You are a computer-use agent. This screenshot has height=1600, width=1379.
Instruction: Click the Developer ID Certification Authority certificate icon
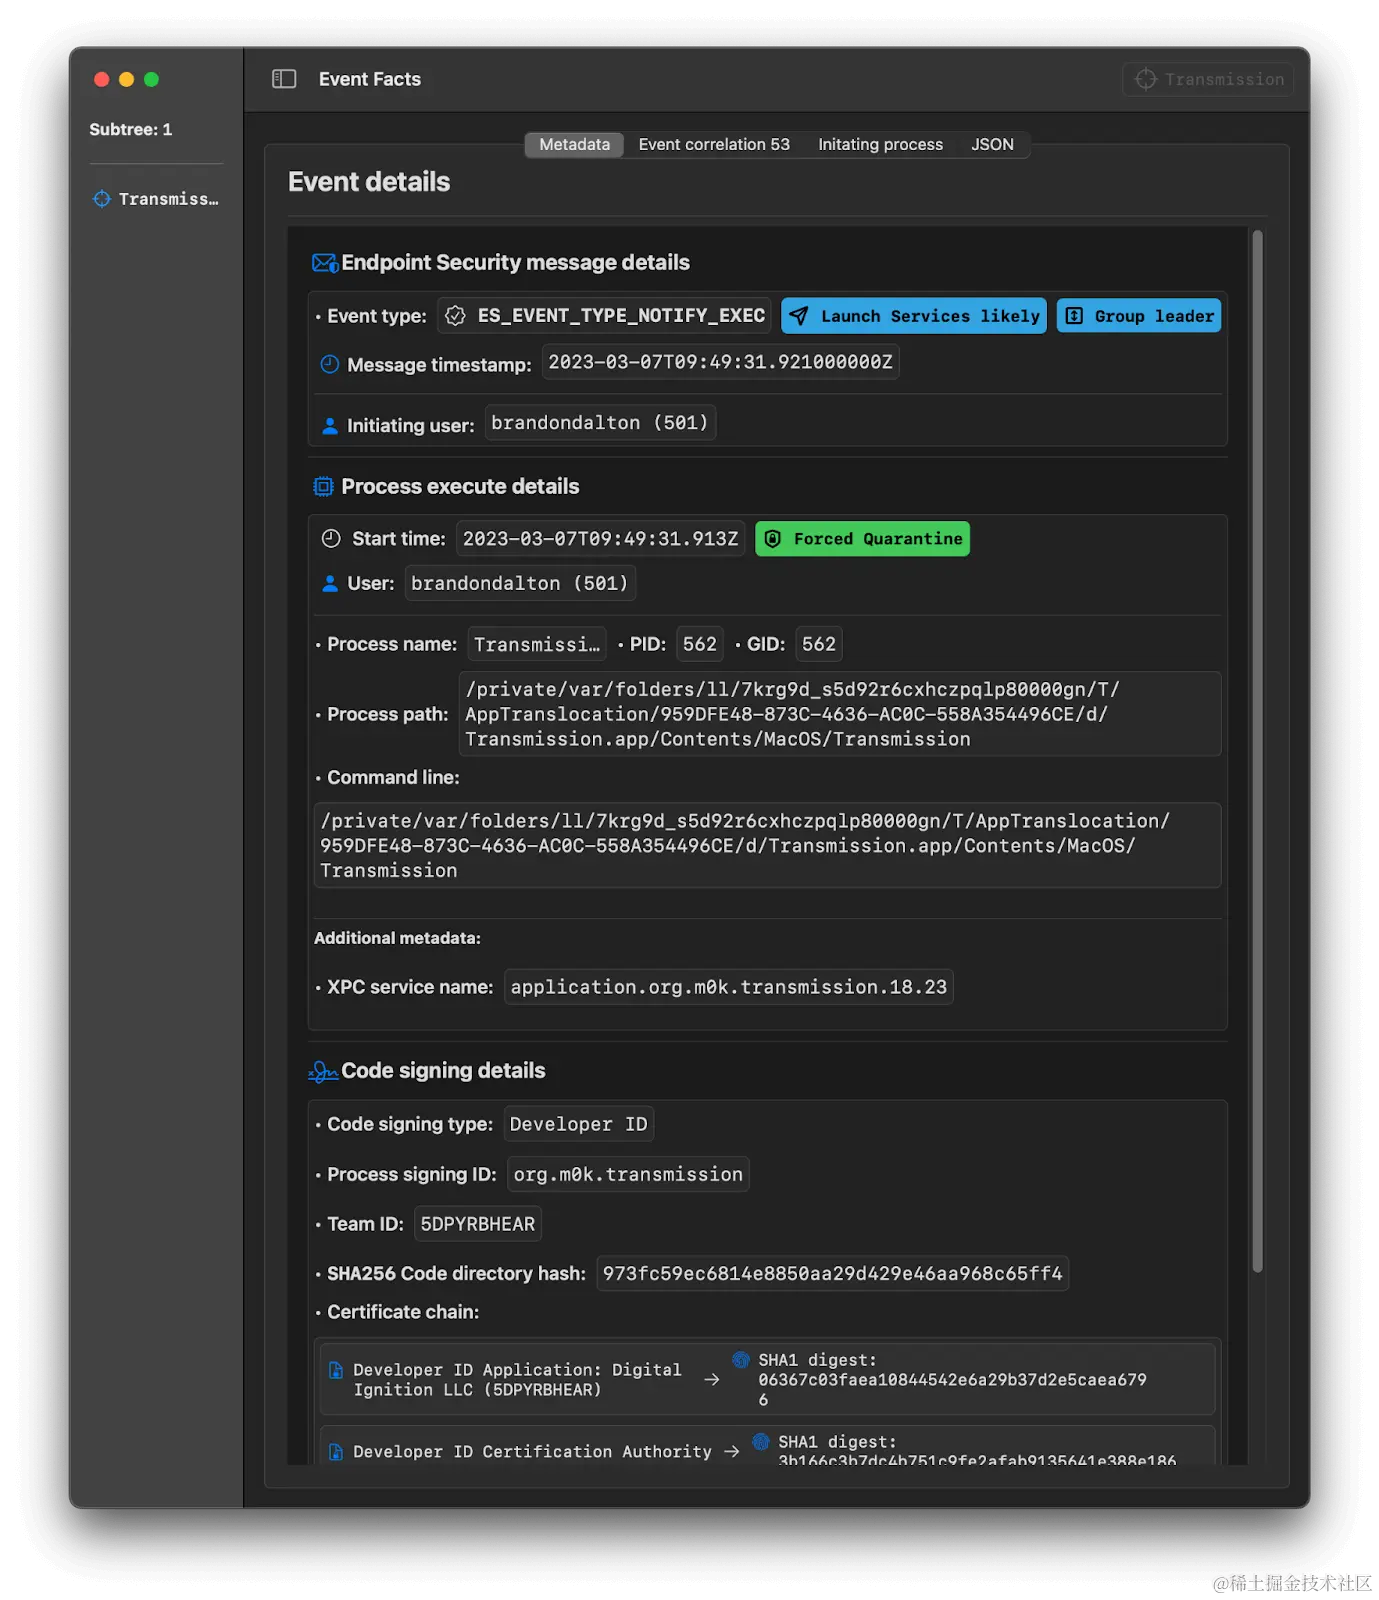[336, 1452]
